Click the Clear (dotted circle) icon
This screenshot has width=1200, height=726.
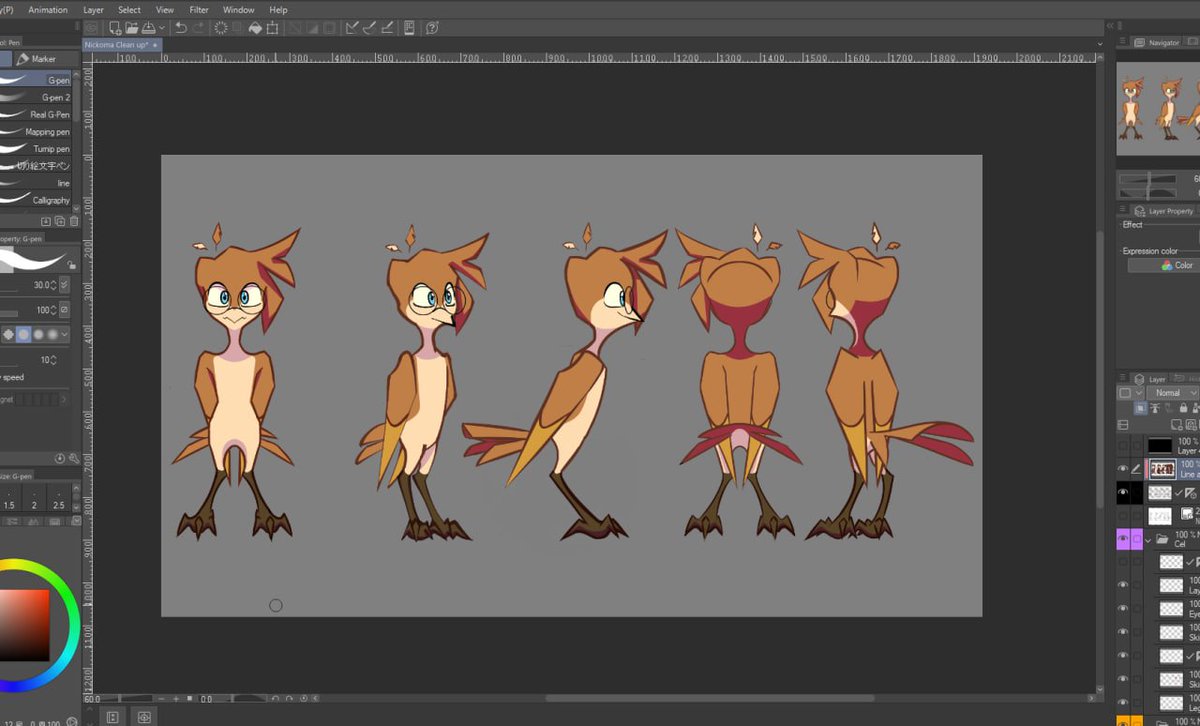pos(220,28)
